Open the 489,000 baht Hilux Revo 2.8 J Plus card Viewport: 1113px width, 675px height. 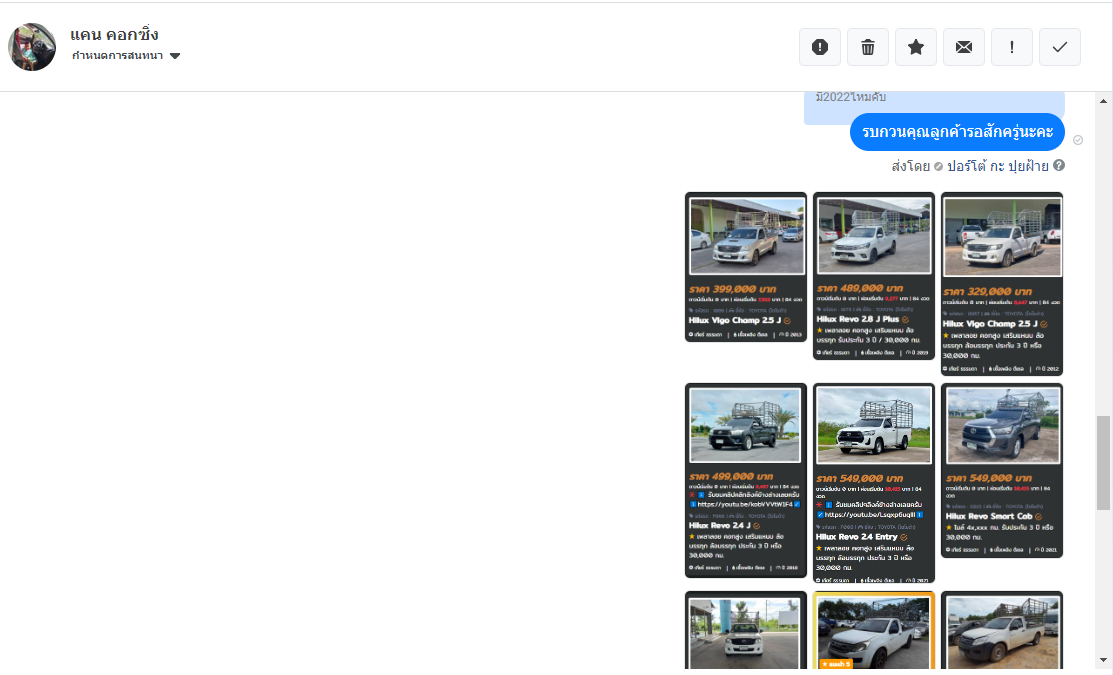(873, 275)
